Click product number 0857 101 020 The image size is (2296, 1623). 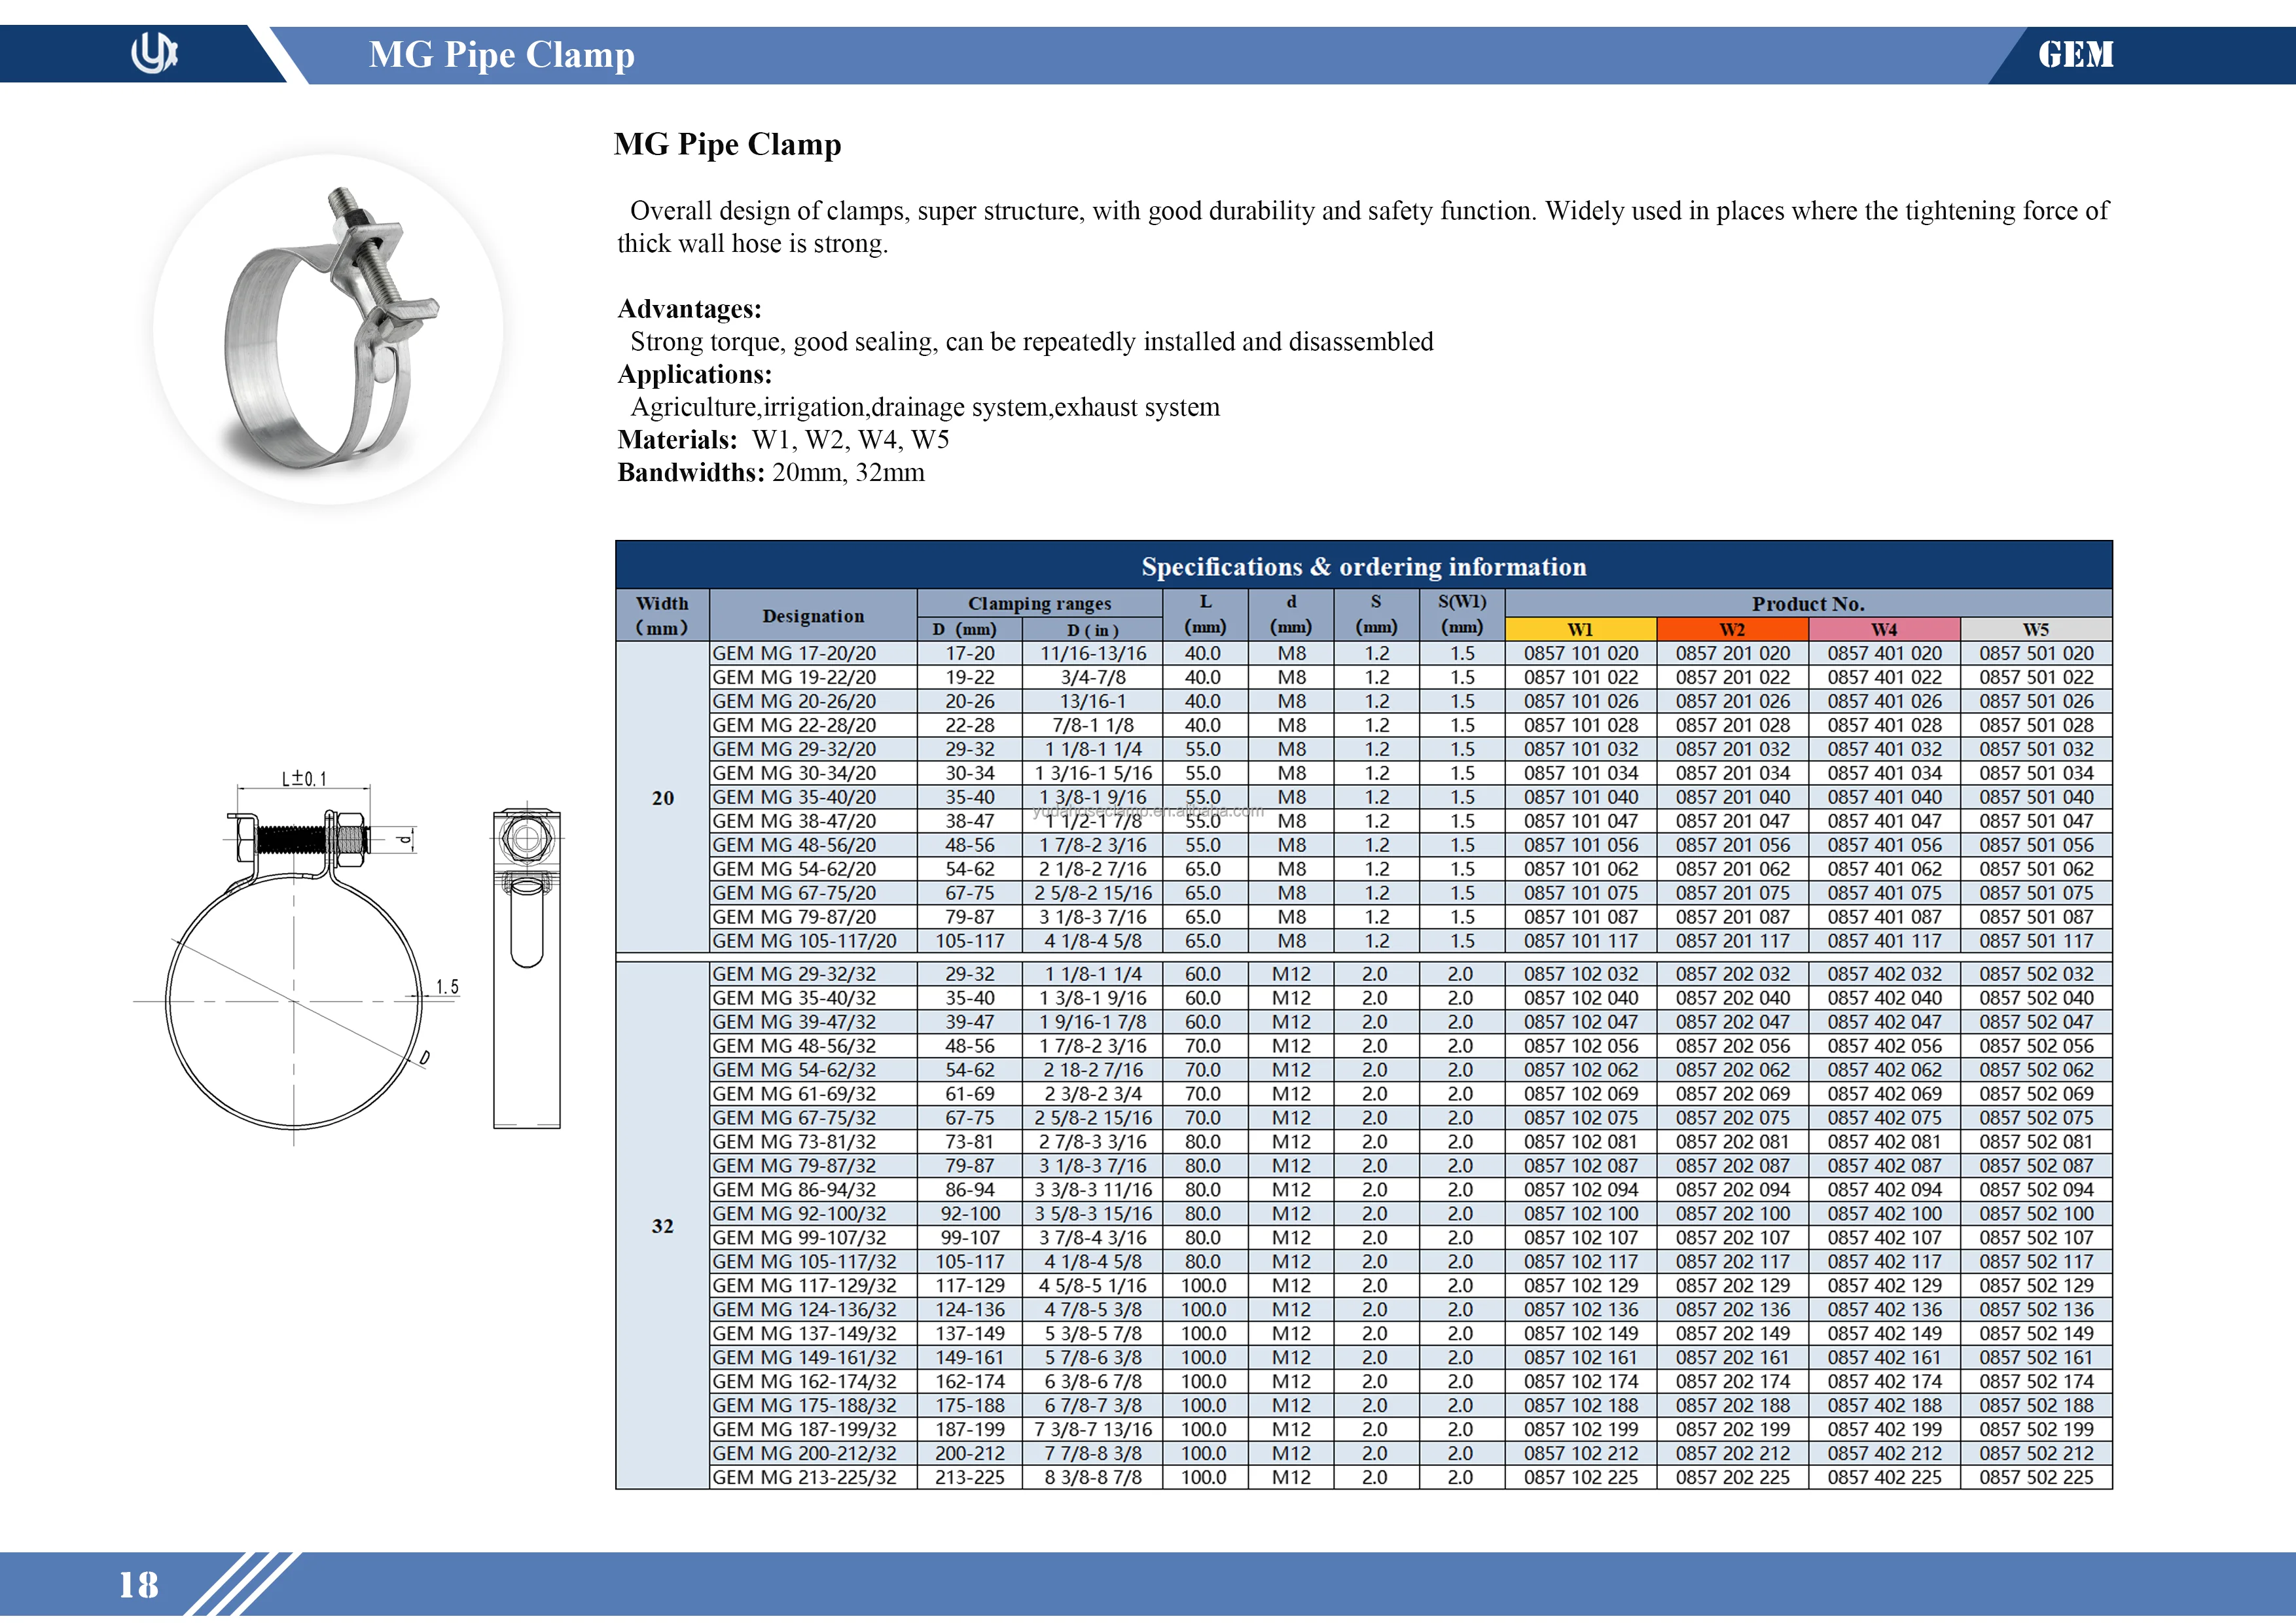(x=1581, y=653)
